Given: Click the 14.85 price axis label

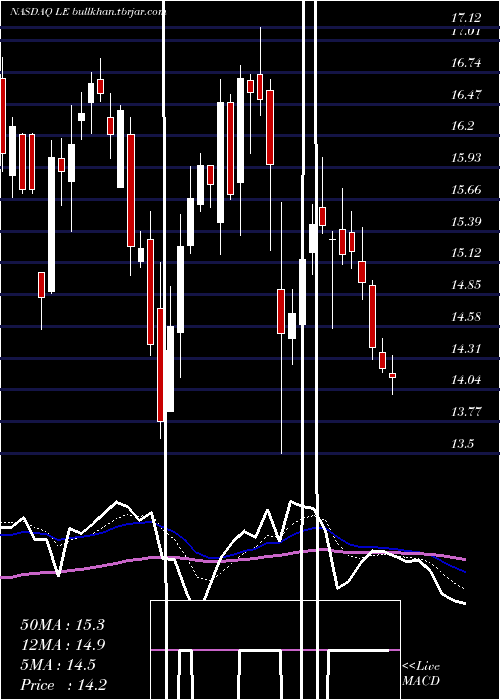Looking at the screenshot, I should coord(466,285).
